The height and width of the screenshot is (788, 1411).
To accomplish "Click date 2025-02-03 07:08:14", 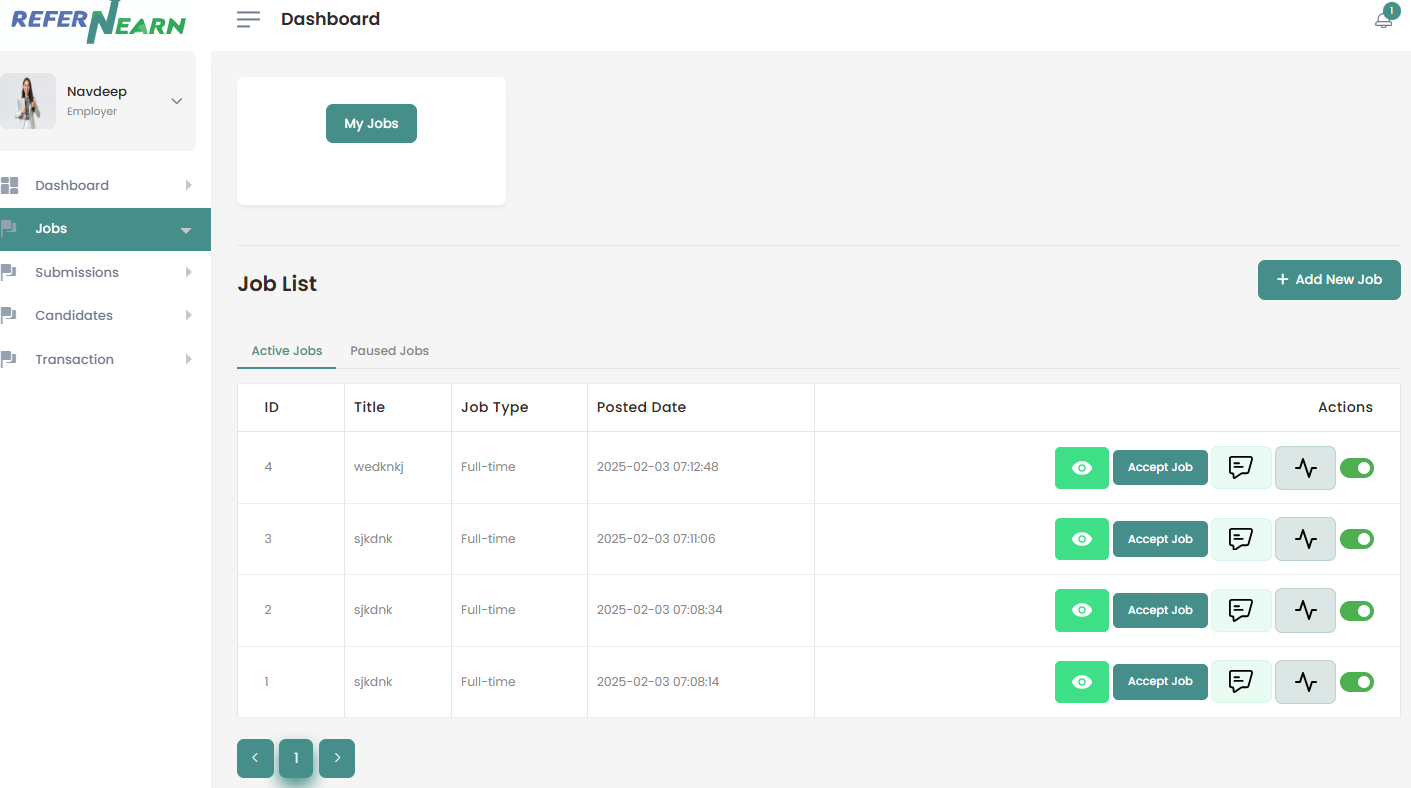I will 658,682.
